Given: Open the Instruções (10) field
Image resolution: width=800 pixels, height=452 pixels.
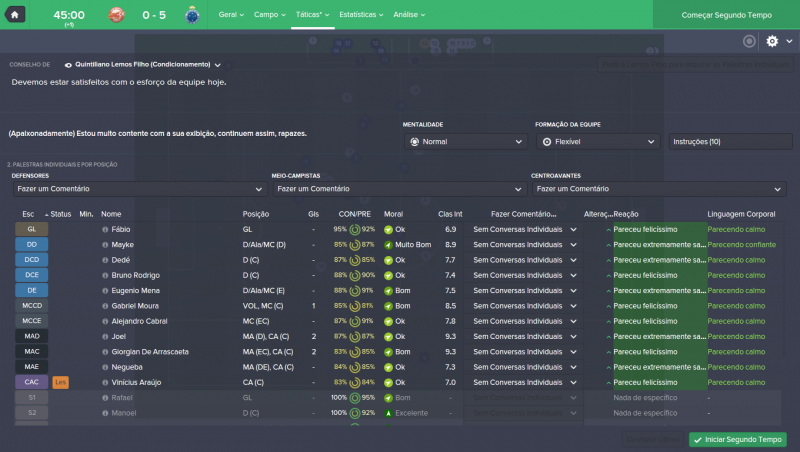Looking at the screenshot, I should 728,142.
